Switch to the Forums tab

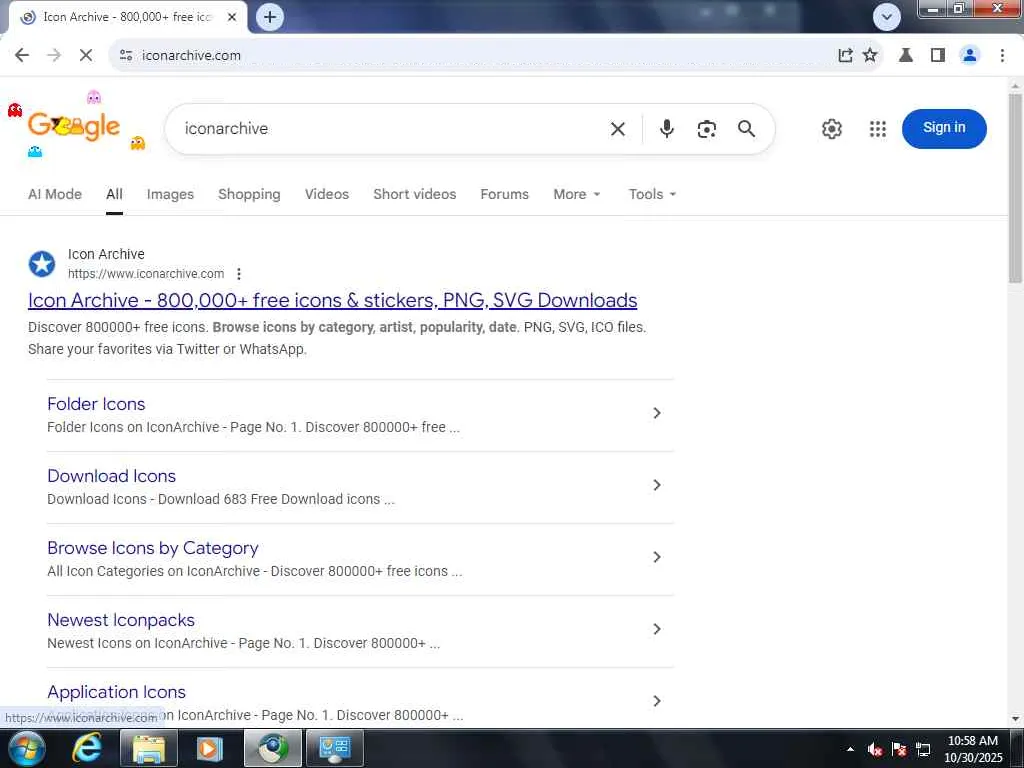504,194
